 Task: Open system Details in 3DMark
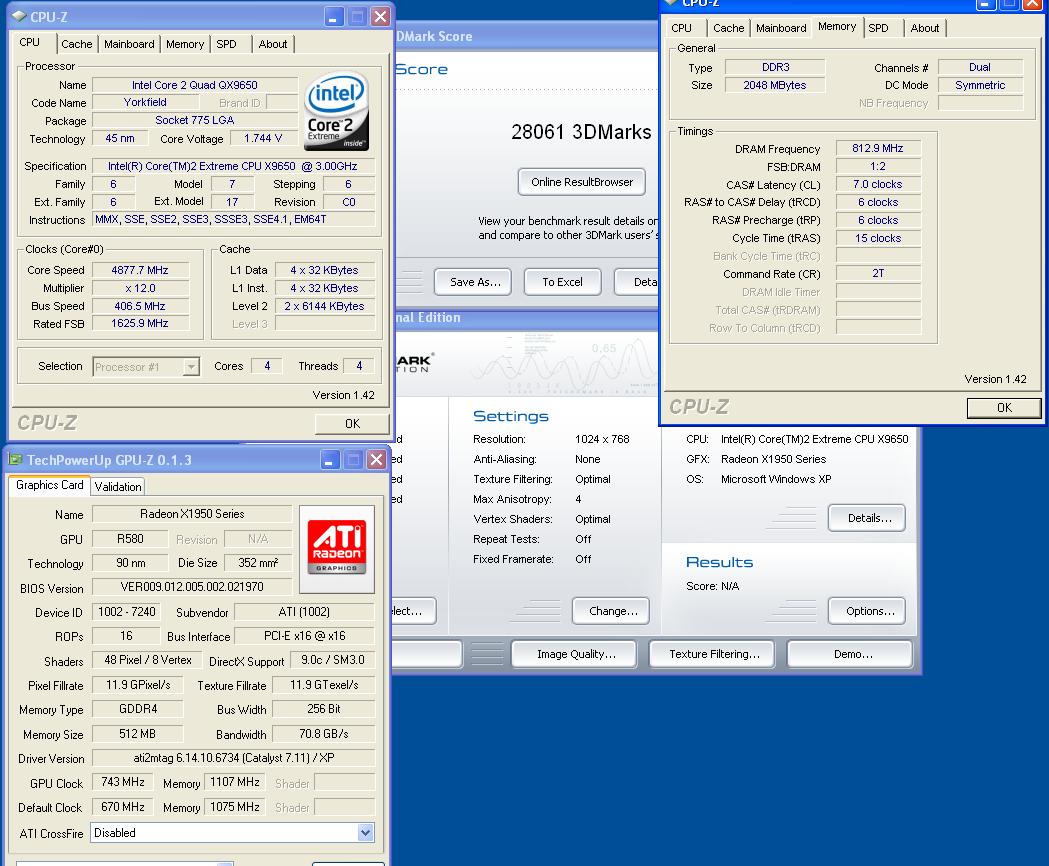[x=866, y=518]
